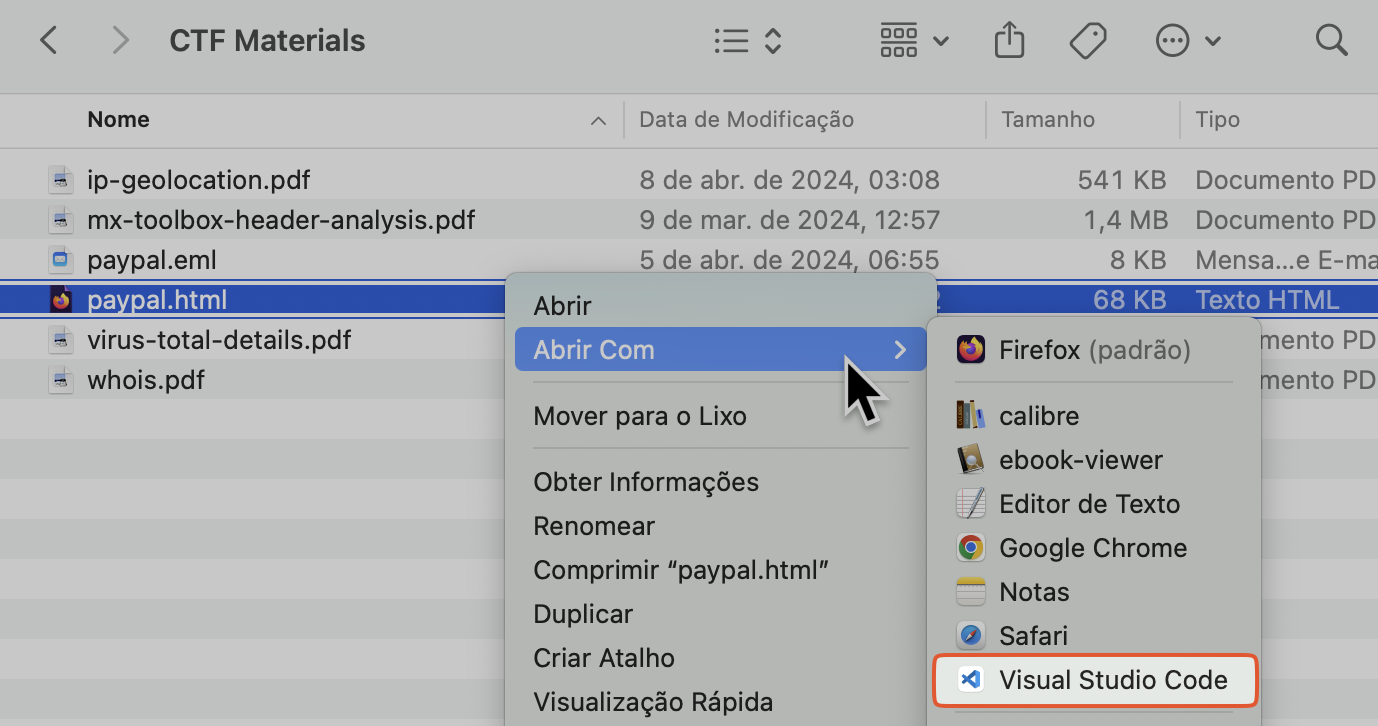1378x726 pixels.
Task: Select the whois.pdf file row
Action: [146, 379]
